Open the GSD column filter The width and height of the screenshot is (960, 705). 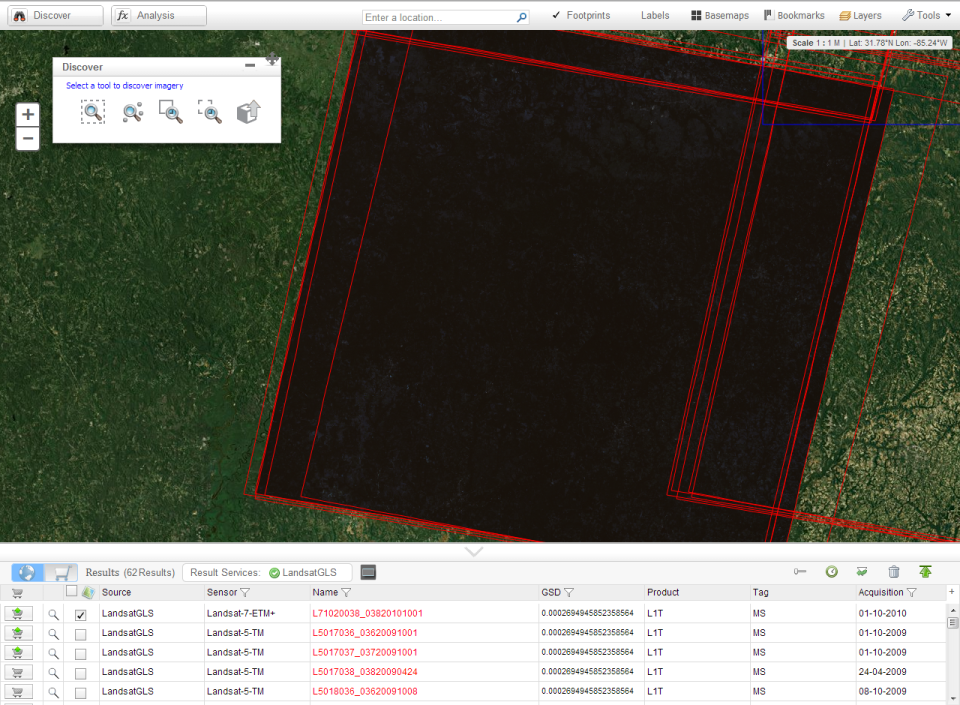[569, 592]
